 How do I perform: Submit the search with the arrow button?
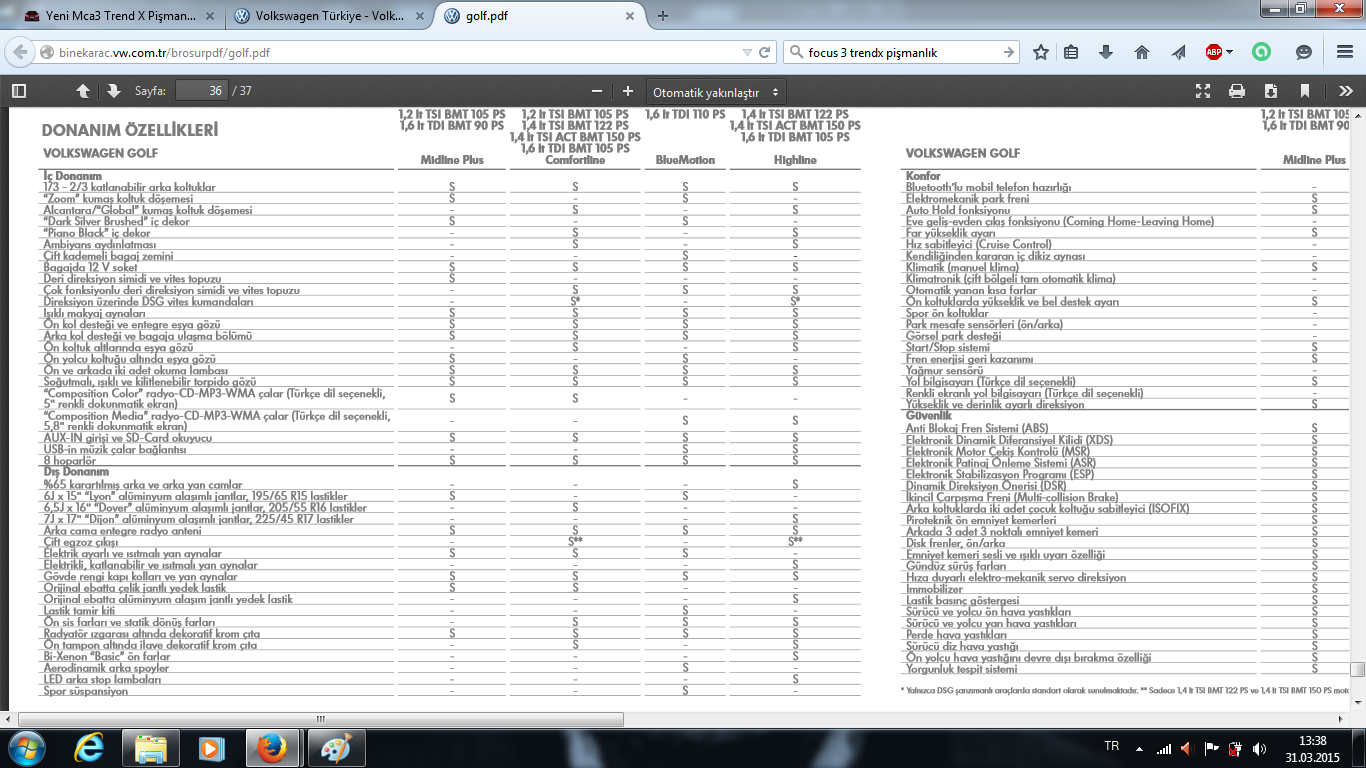[x=1009, y=52]
